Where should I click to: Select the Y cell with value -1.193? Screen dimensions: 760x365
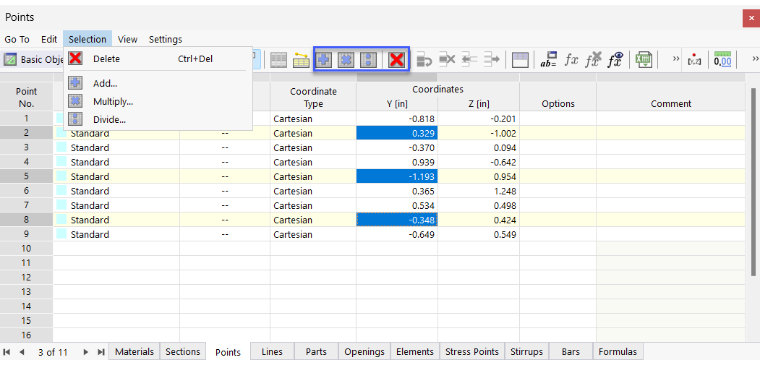click(x=397, y=176)
